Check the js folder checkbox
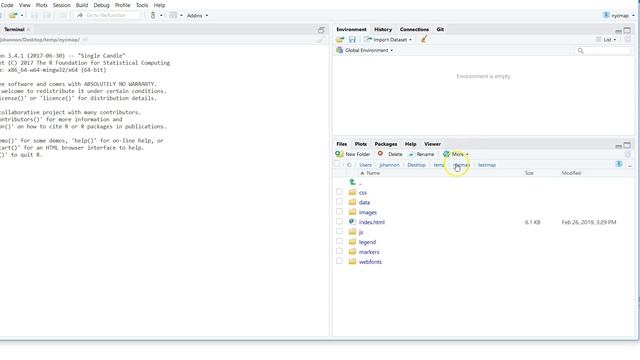 (x=339, y=231)
